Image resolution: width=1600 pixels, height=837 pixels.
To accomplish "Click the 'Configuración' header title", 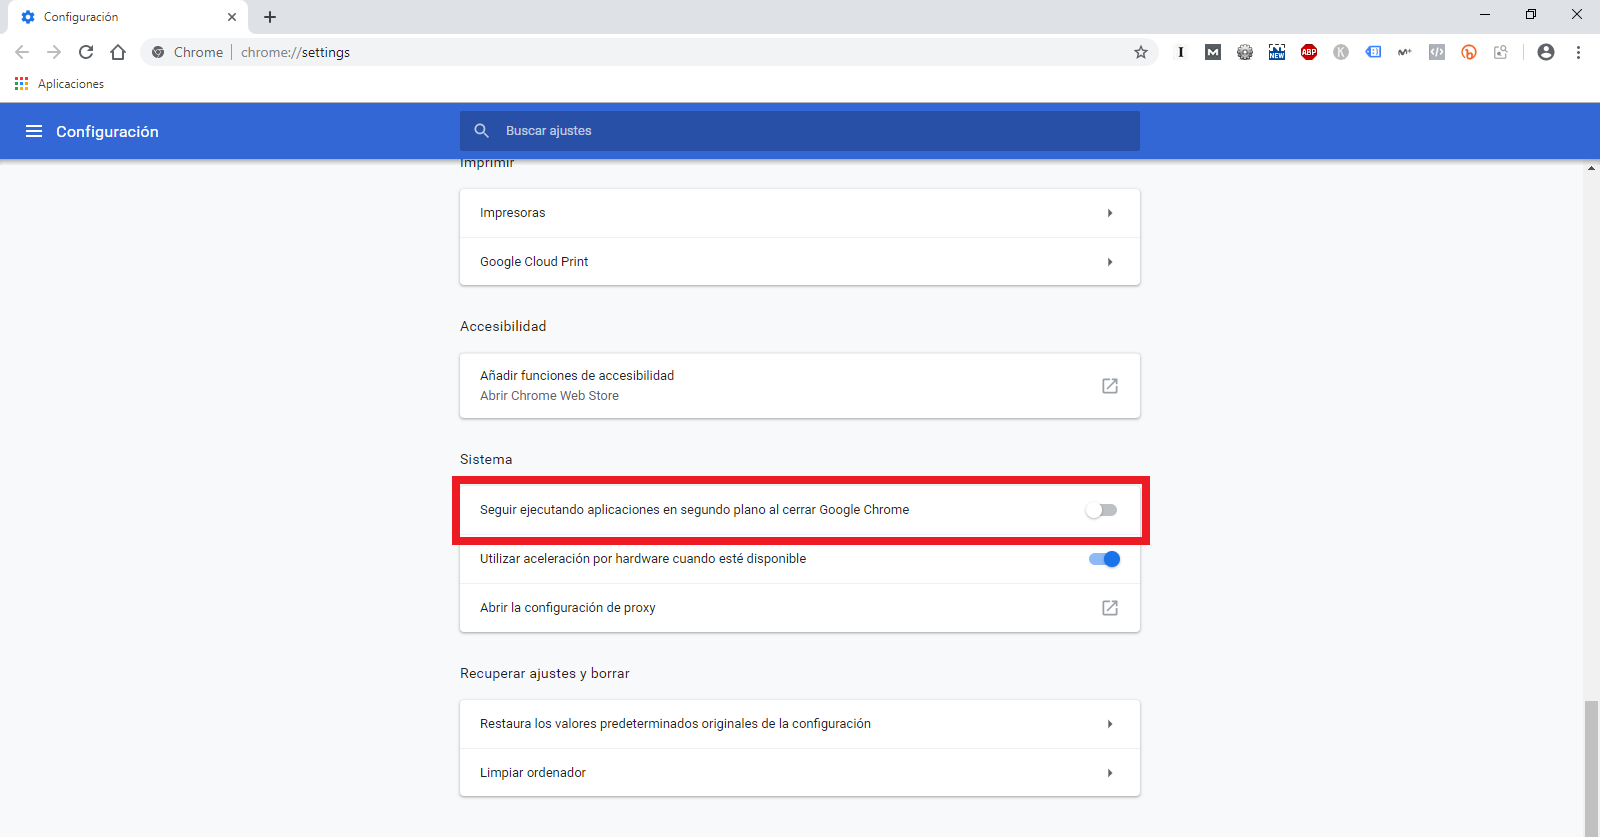I will 107,131.
